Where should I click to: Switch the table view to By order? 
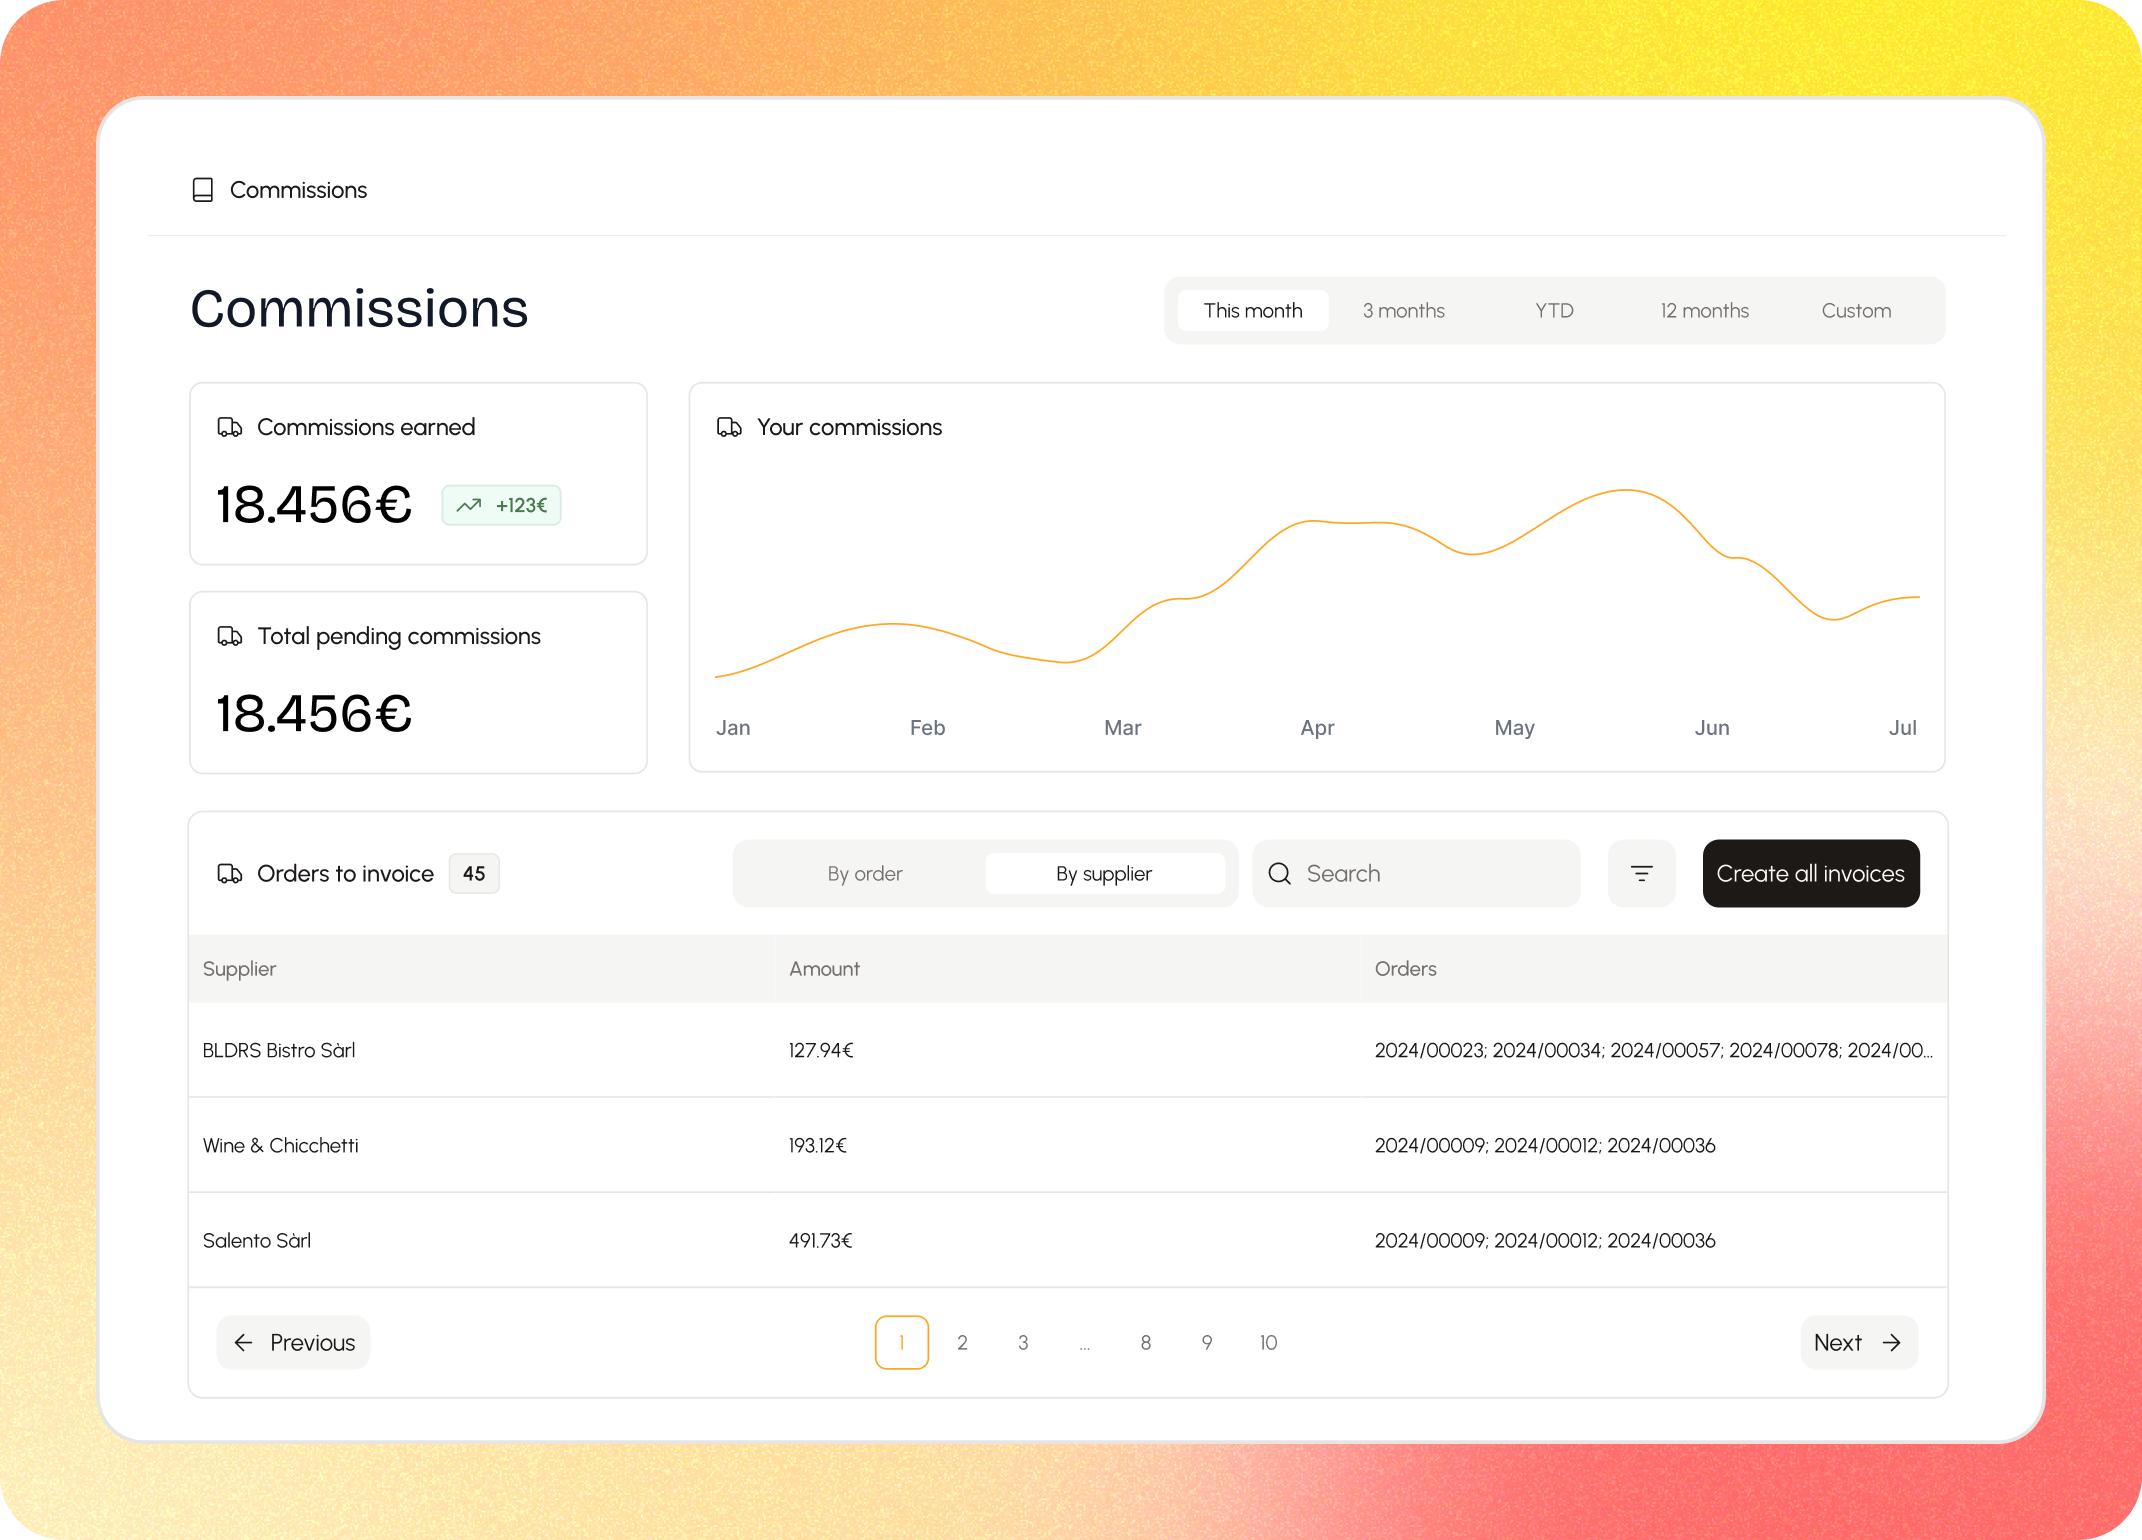click(x=864, y=874)
